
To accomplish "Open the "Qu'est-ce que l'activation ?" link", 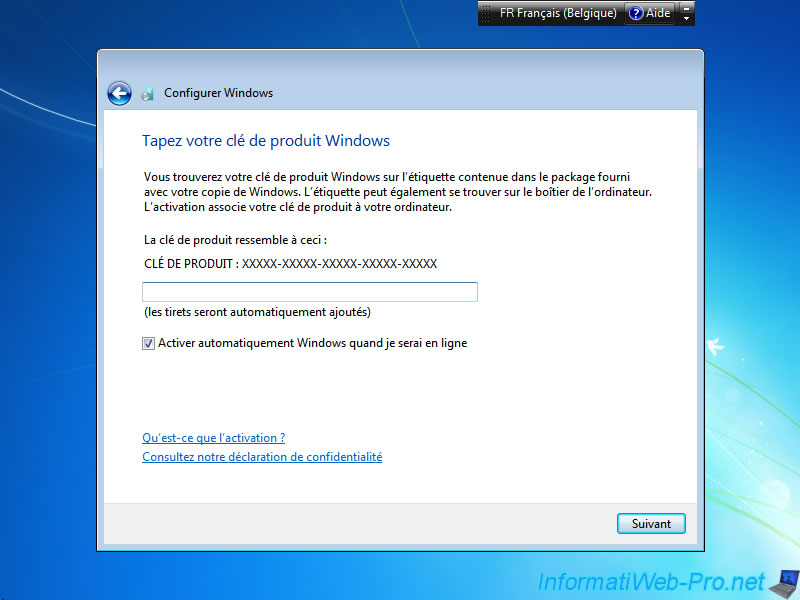I will pyautogui.click(x=213, y=438).
